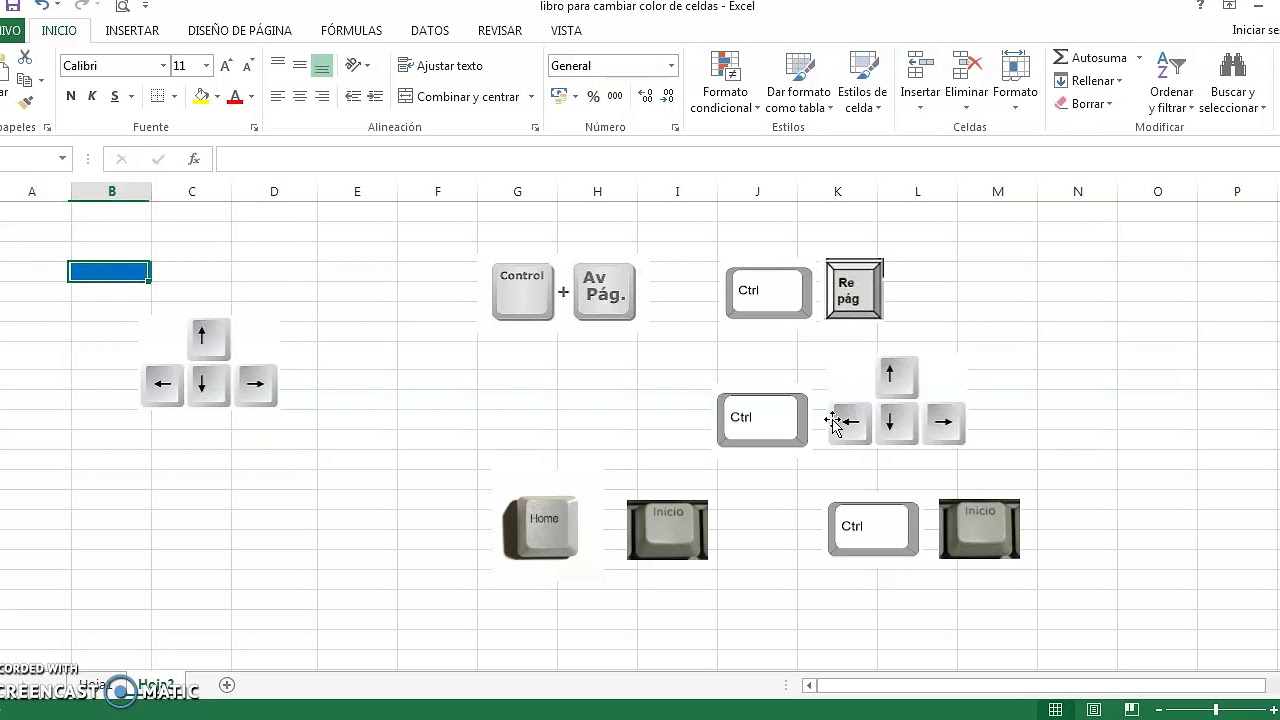Switch to DISEÑO DE PÁGINA tab
1280x720 pixels.
click(240, 31)
